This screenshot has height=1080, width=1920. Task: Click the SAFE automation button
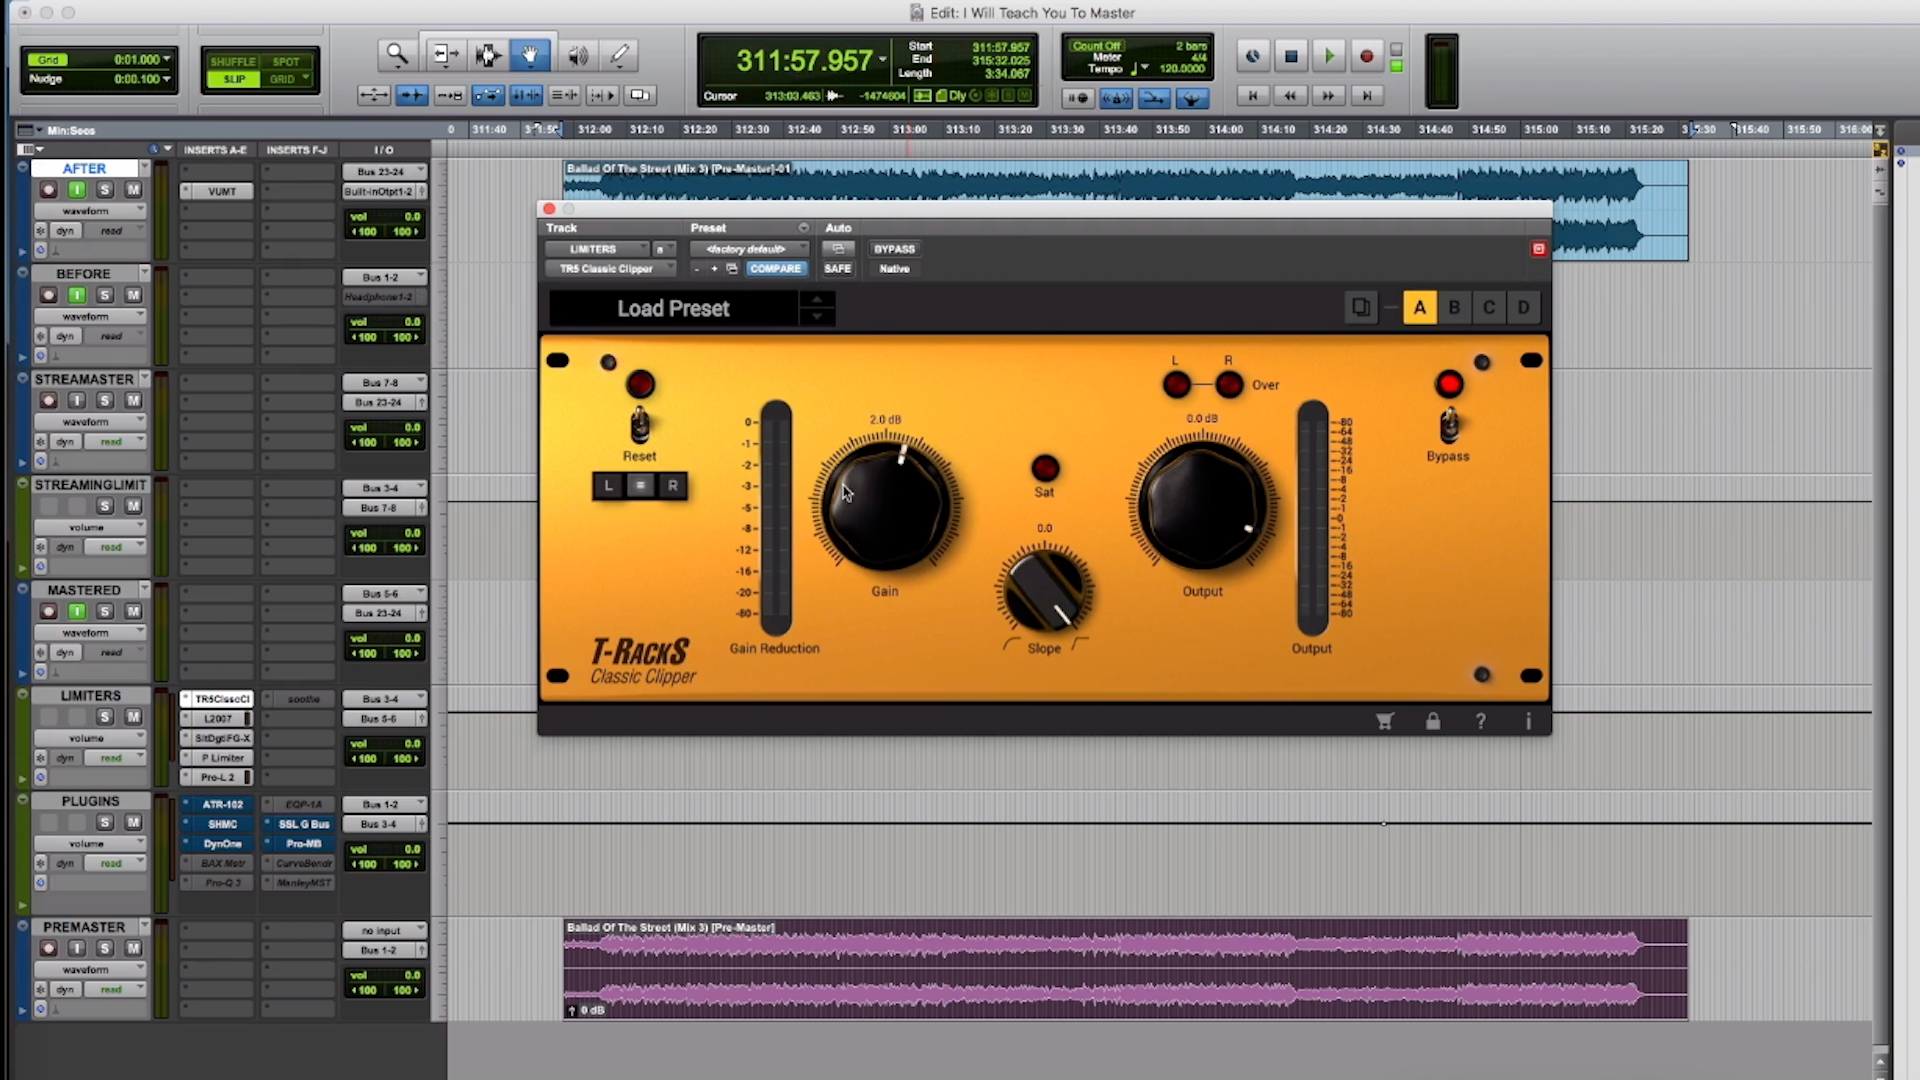(x=837, y=269)
